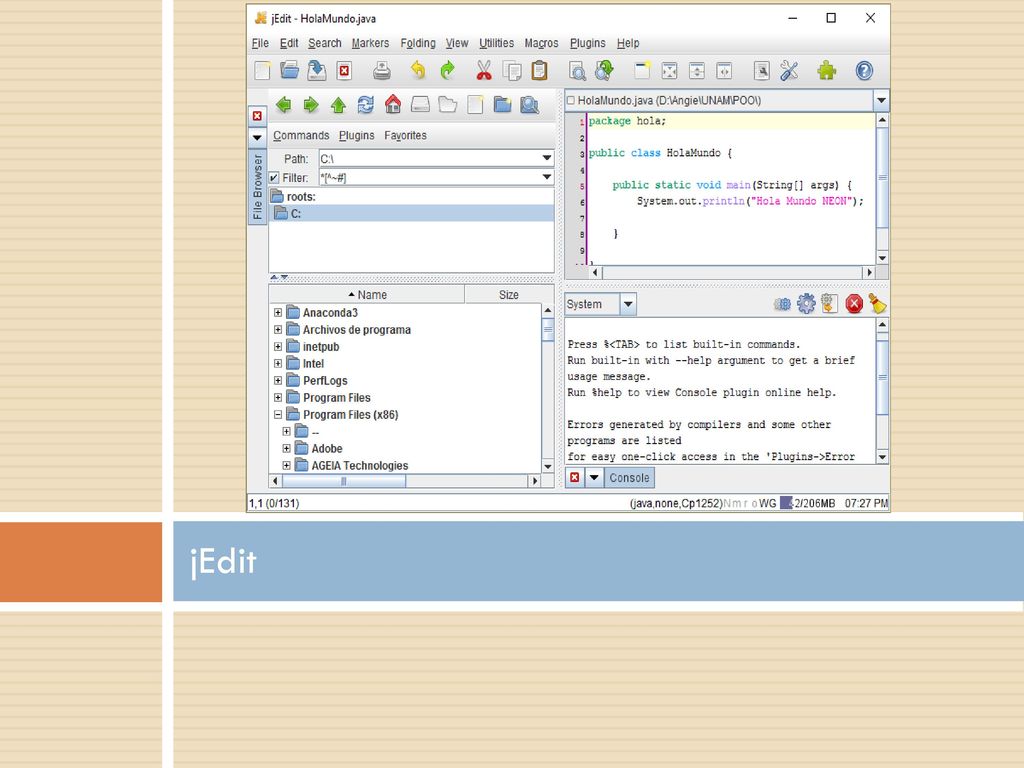Open the file browser Commands menu
This screenshot has height=768, width=1024.
(x=301, y=135)
